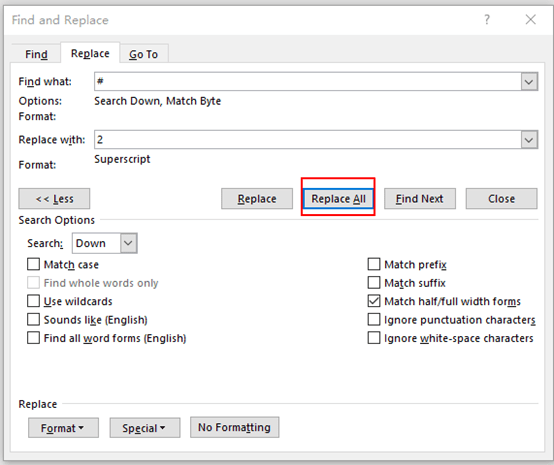Click the help question mark icon
Viewport: 554px width, 465px height.
click(x=487, y=19)
